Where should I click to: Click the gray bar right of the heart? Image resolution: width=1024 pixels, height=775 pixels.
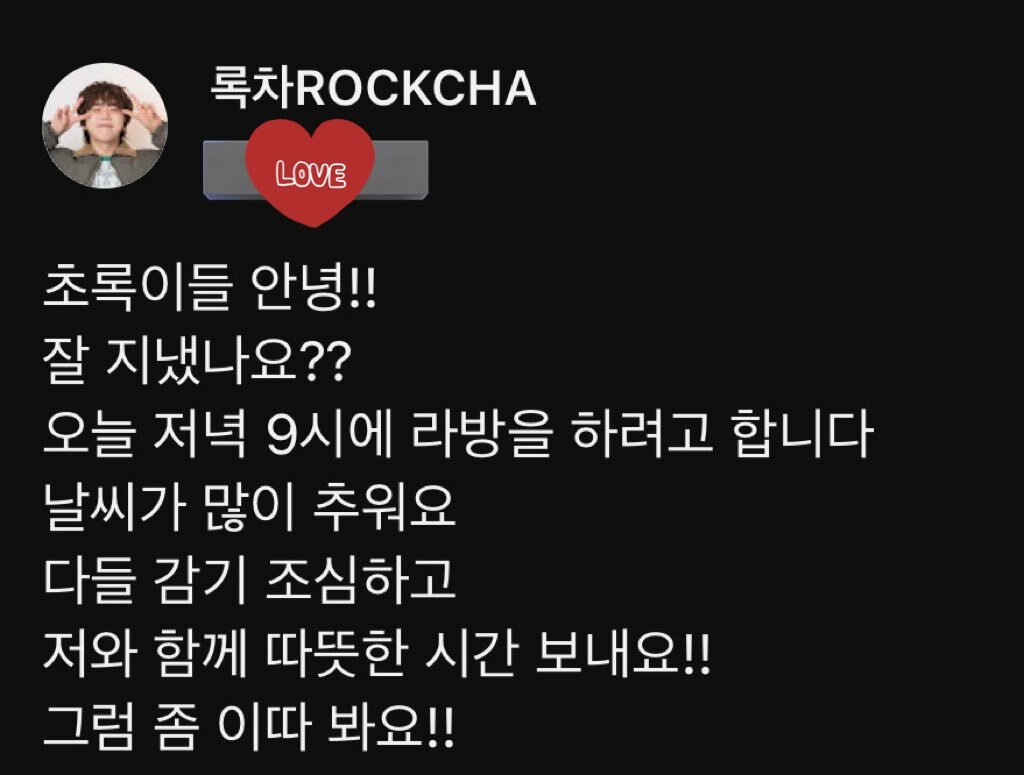pyautogui.click(x=400, y=170)
